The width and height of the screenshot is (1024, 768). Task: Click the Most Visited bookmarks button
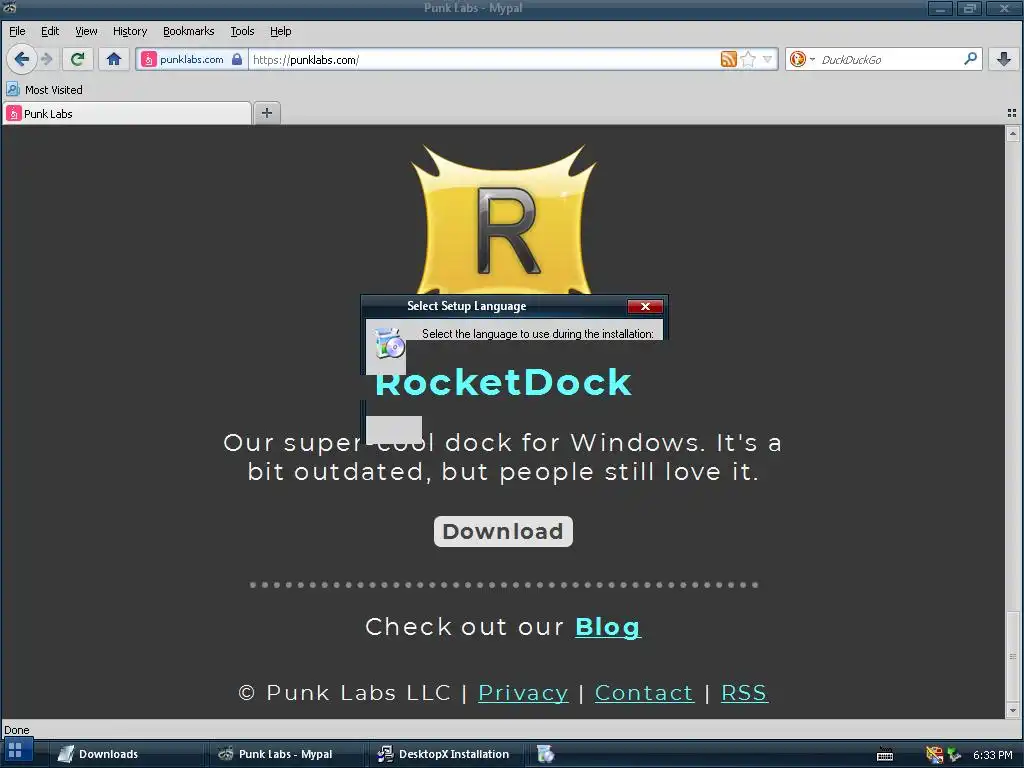(x=44, y=89)
